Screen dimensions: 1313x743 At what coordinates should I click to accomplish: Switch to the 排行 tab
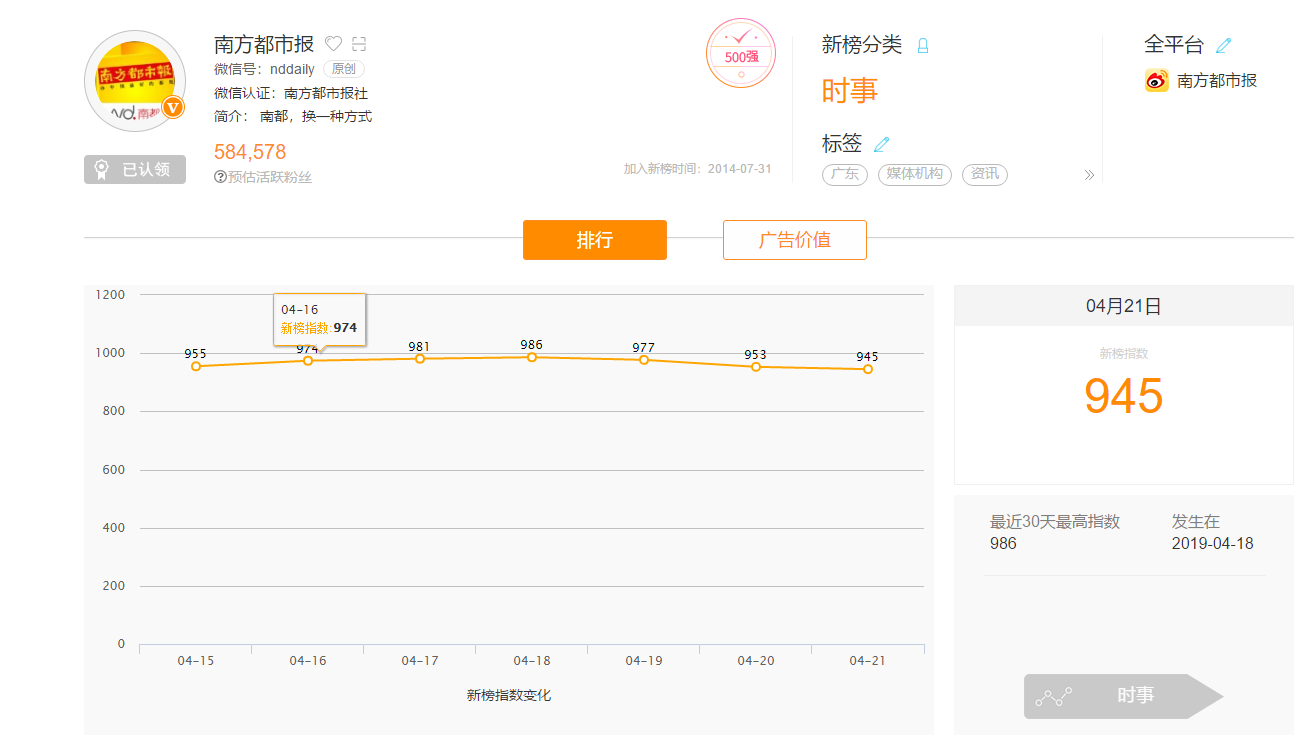click(595, 240)
